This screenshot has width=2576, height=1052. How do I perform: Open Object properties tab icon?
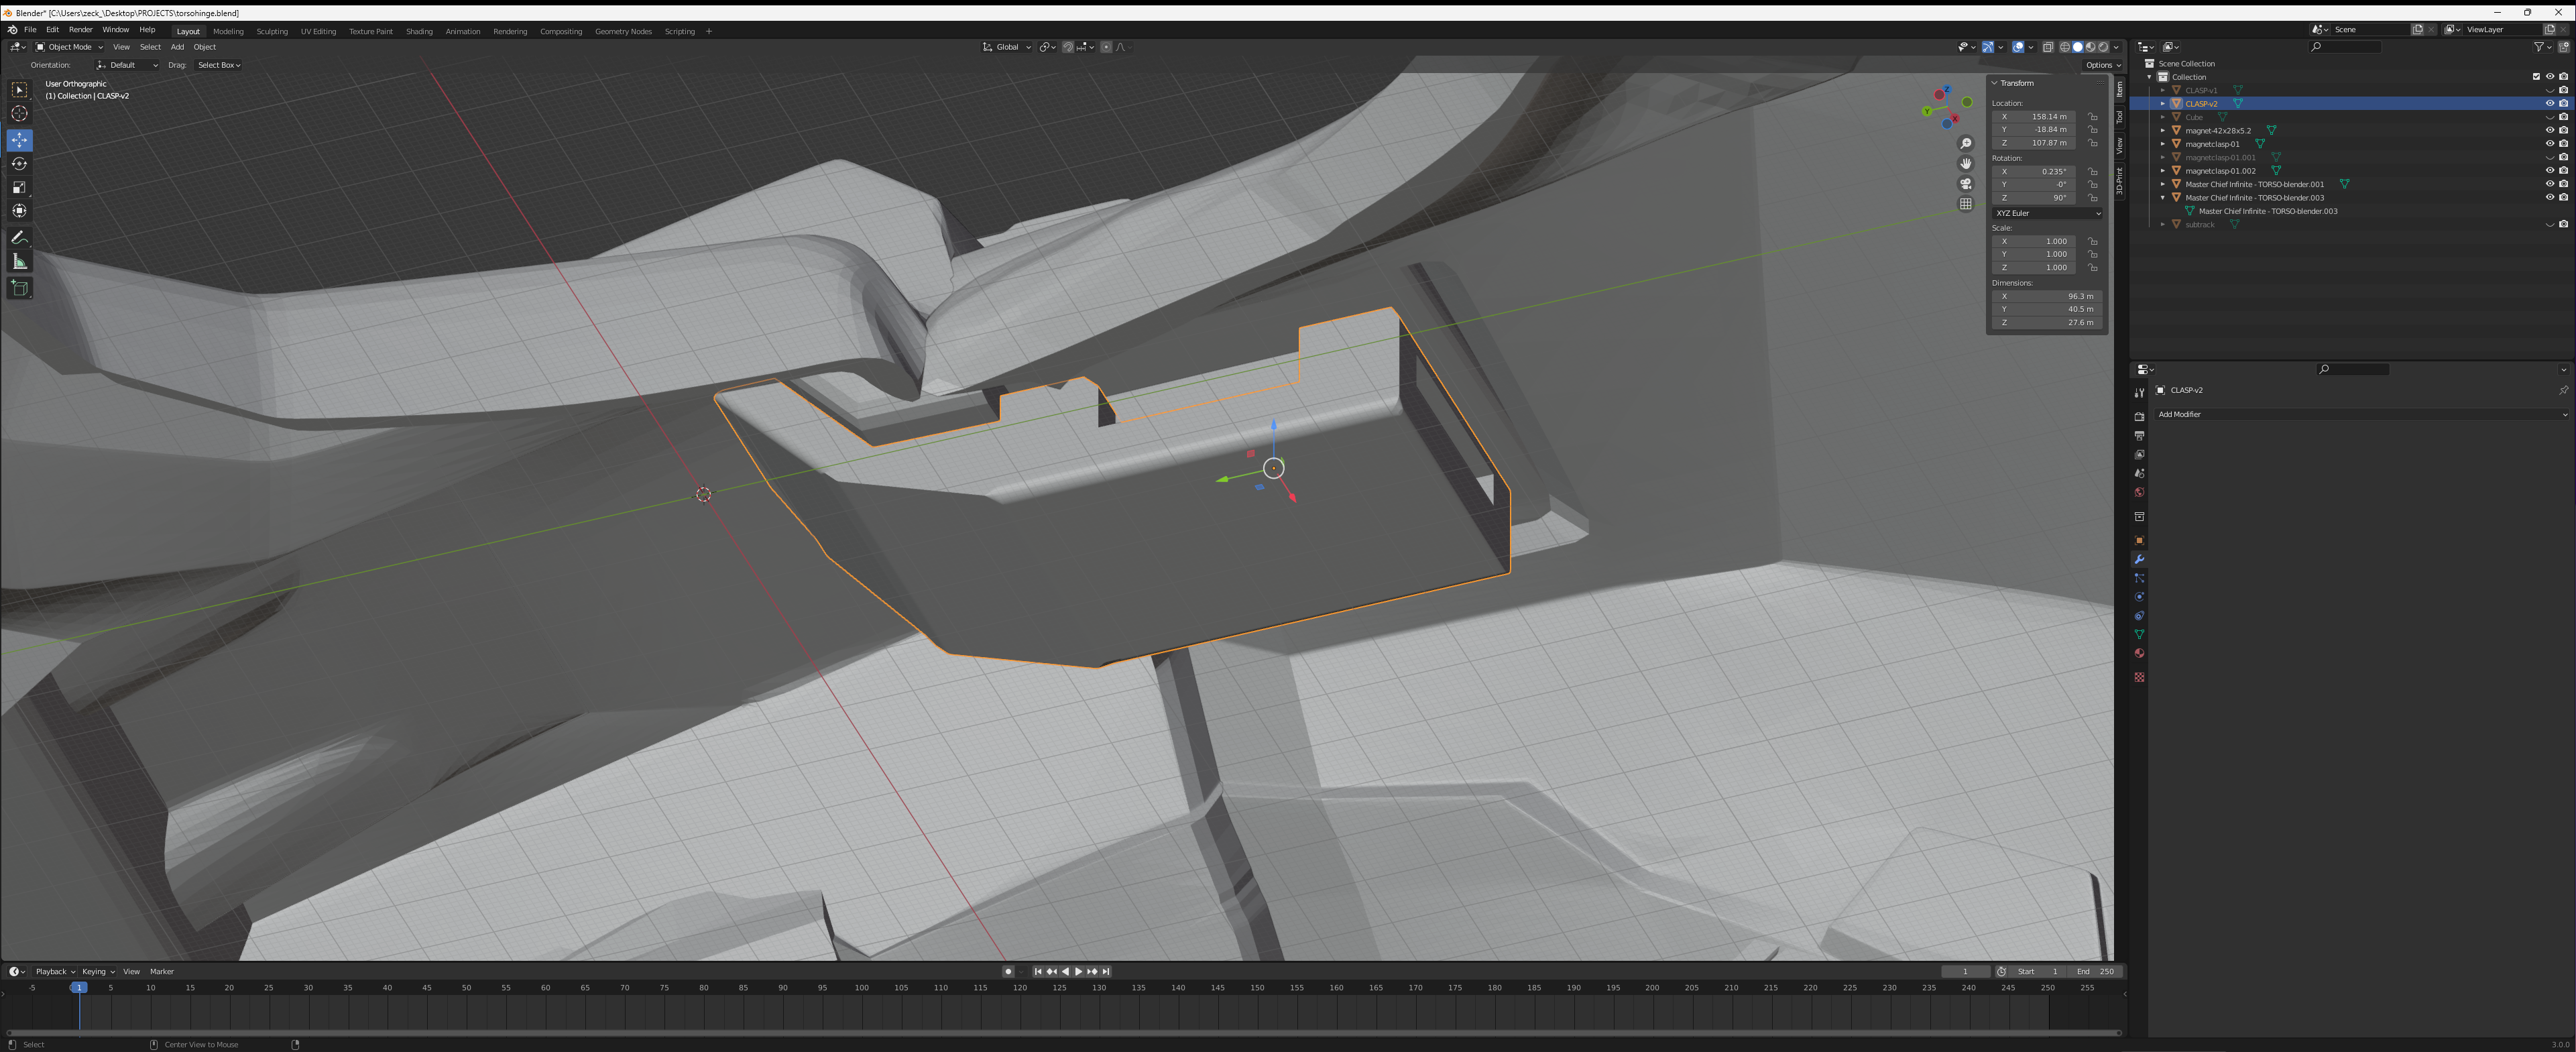point(2139,540)
